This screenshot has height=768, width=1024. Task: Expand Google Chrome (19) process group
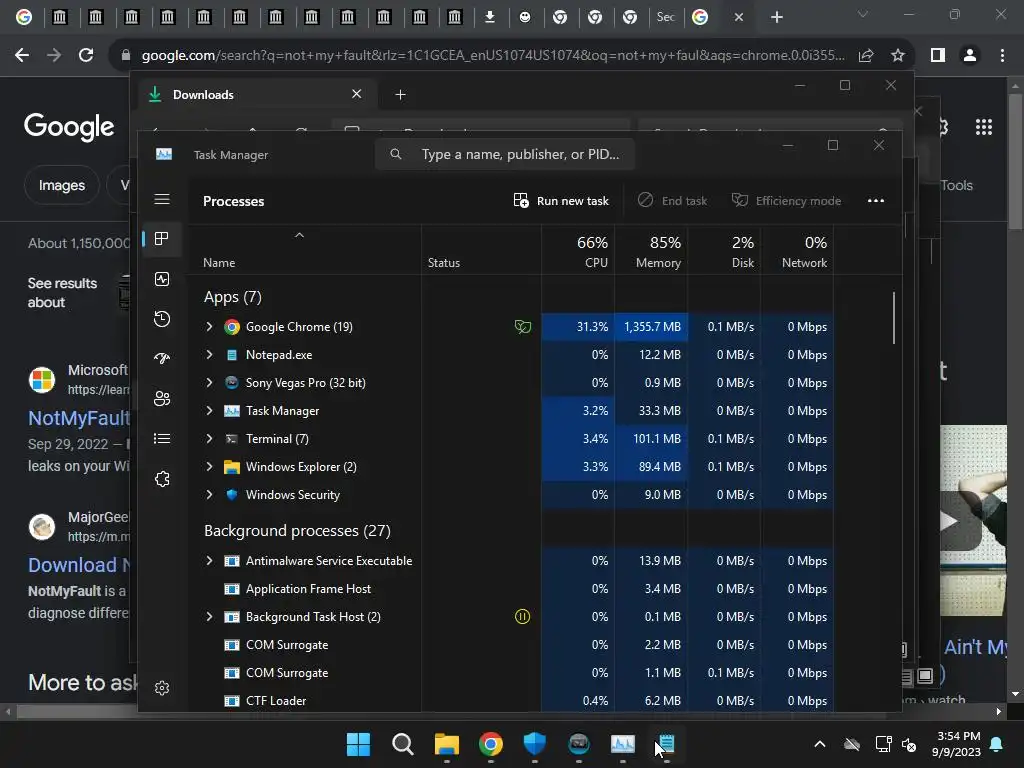(209, 327)
